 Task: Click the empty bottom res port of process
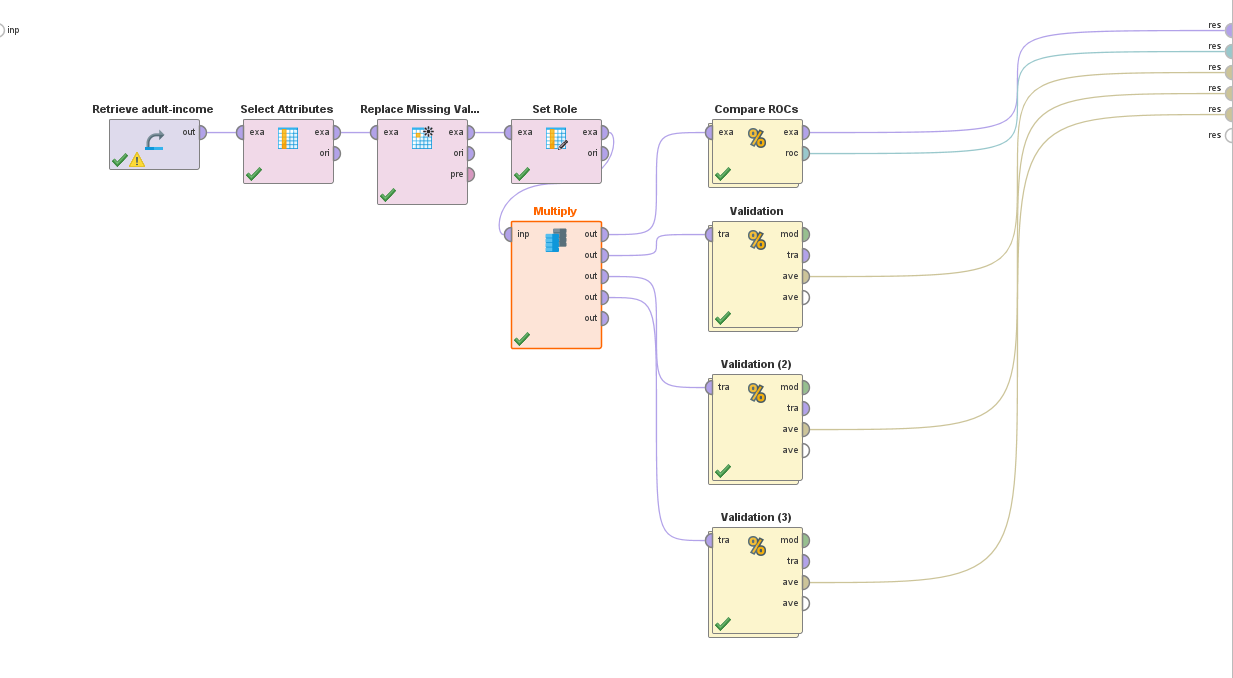click(x=1229, y=135)
